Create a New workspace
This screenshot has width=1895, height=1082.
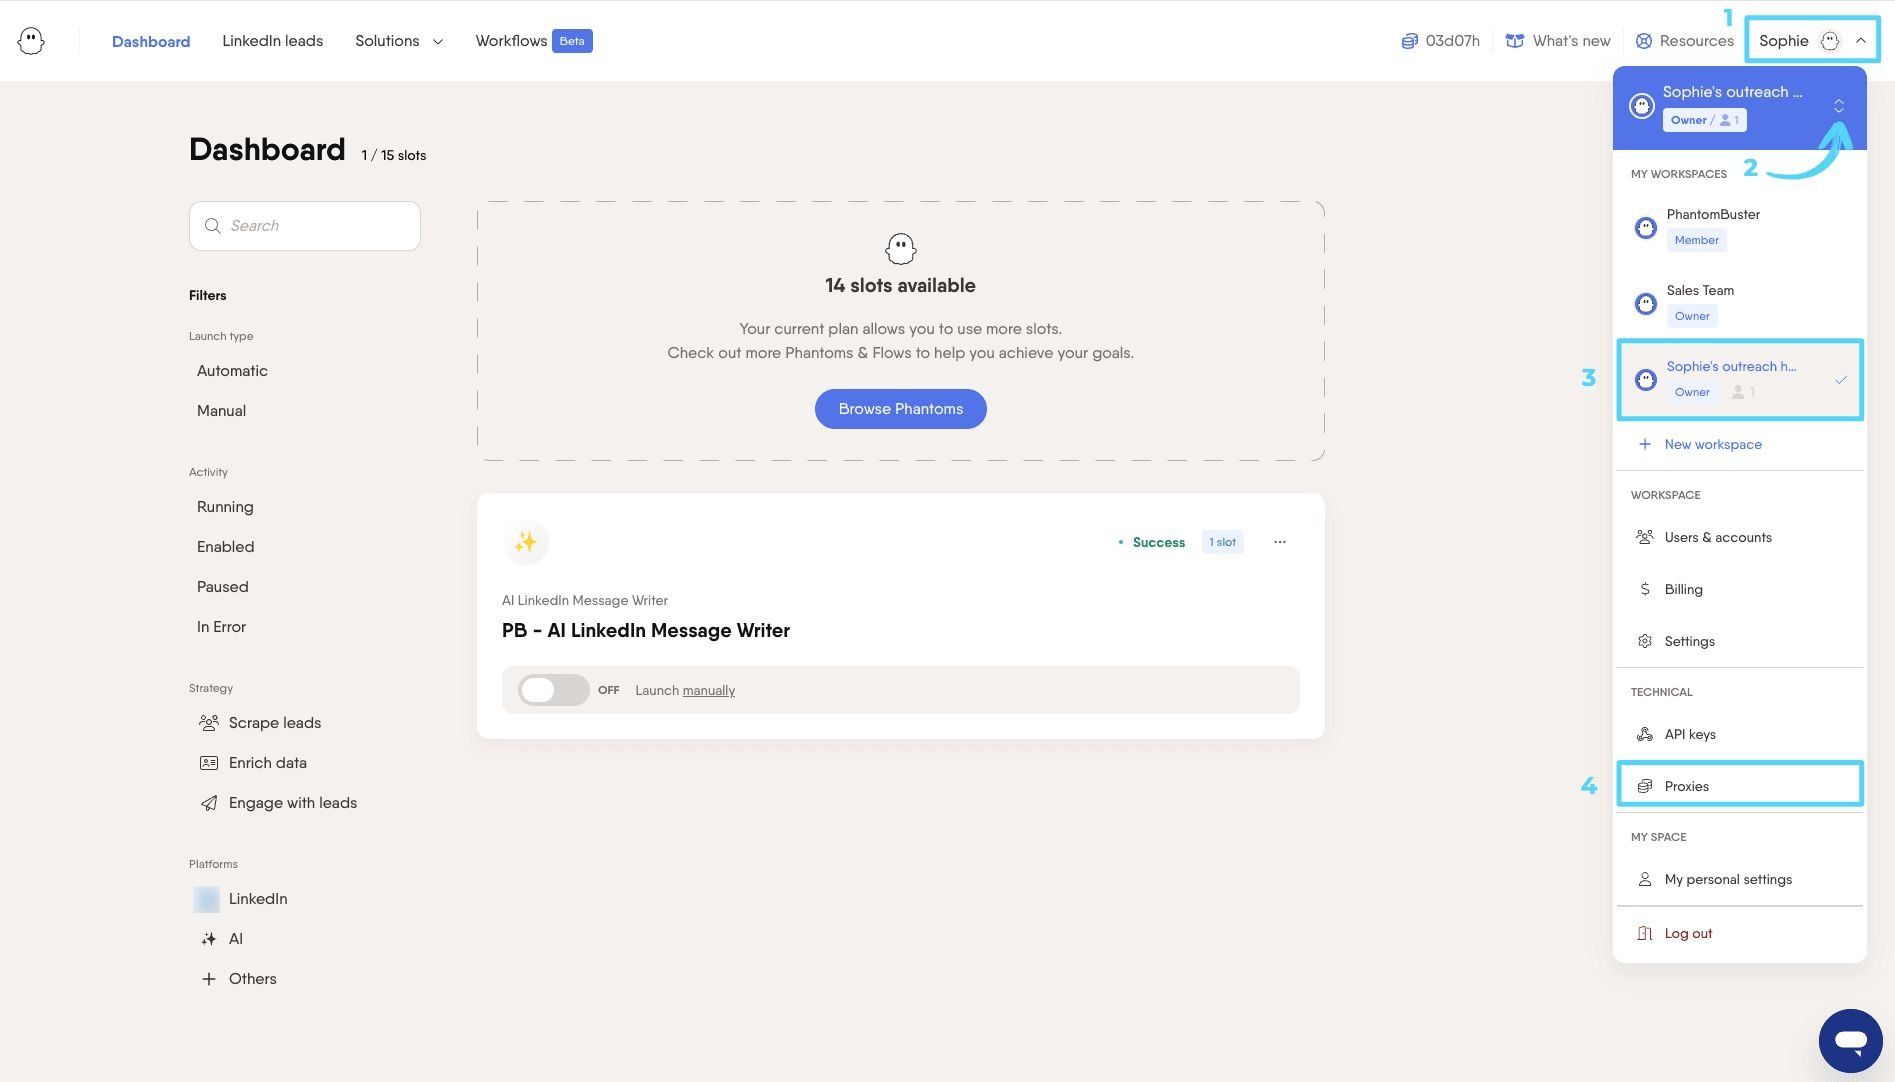[x=1700, y=444]
